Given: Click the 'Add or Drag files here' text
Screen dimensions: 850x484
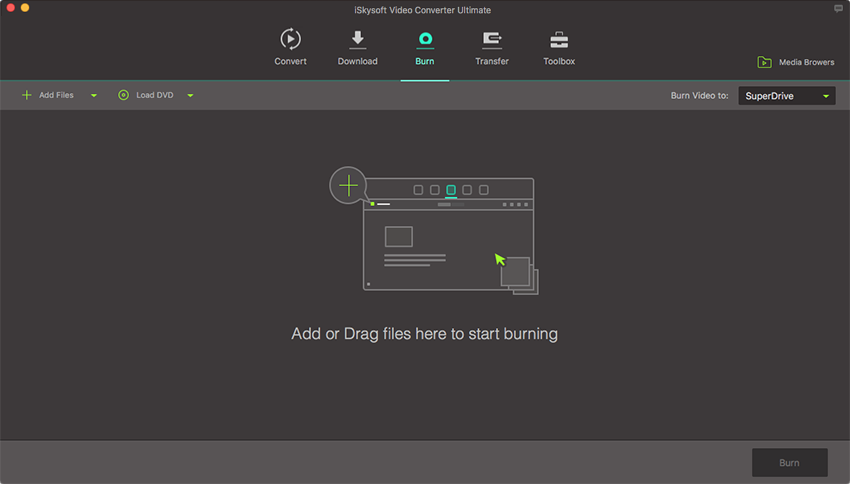Looking at the screenshot, I should pyautogui.click(x=424, y=334).
